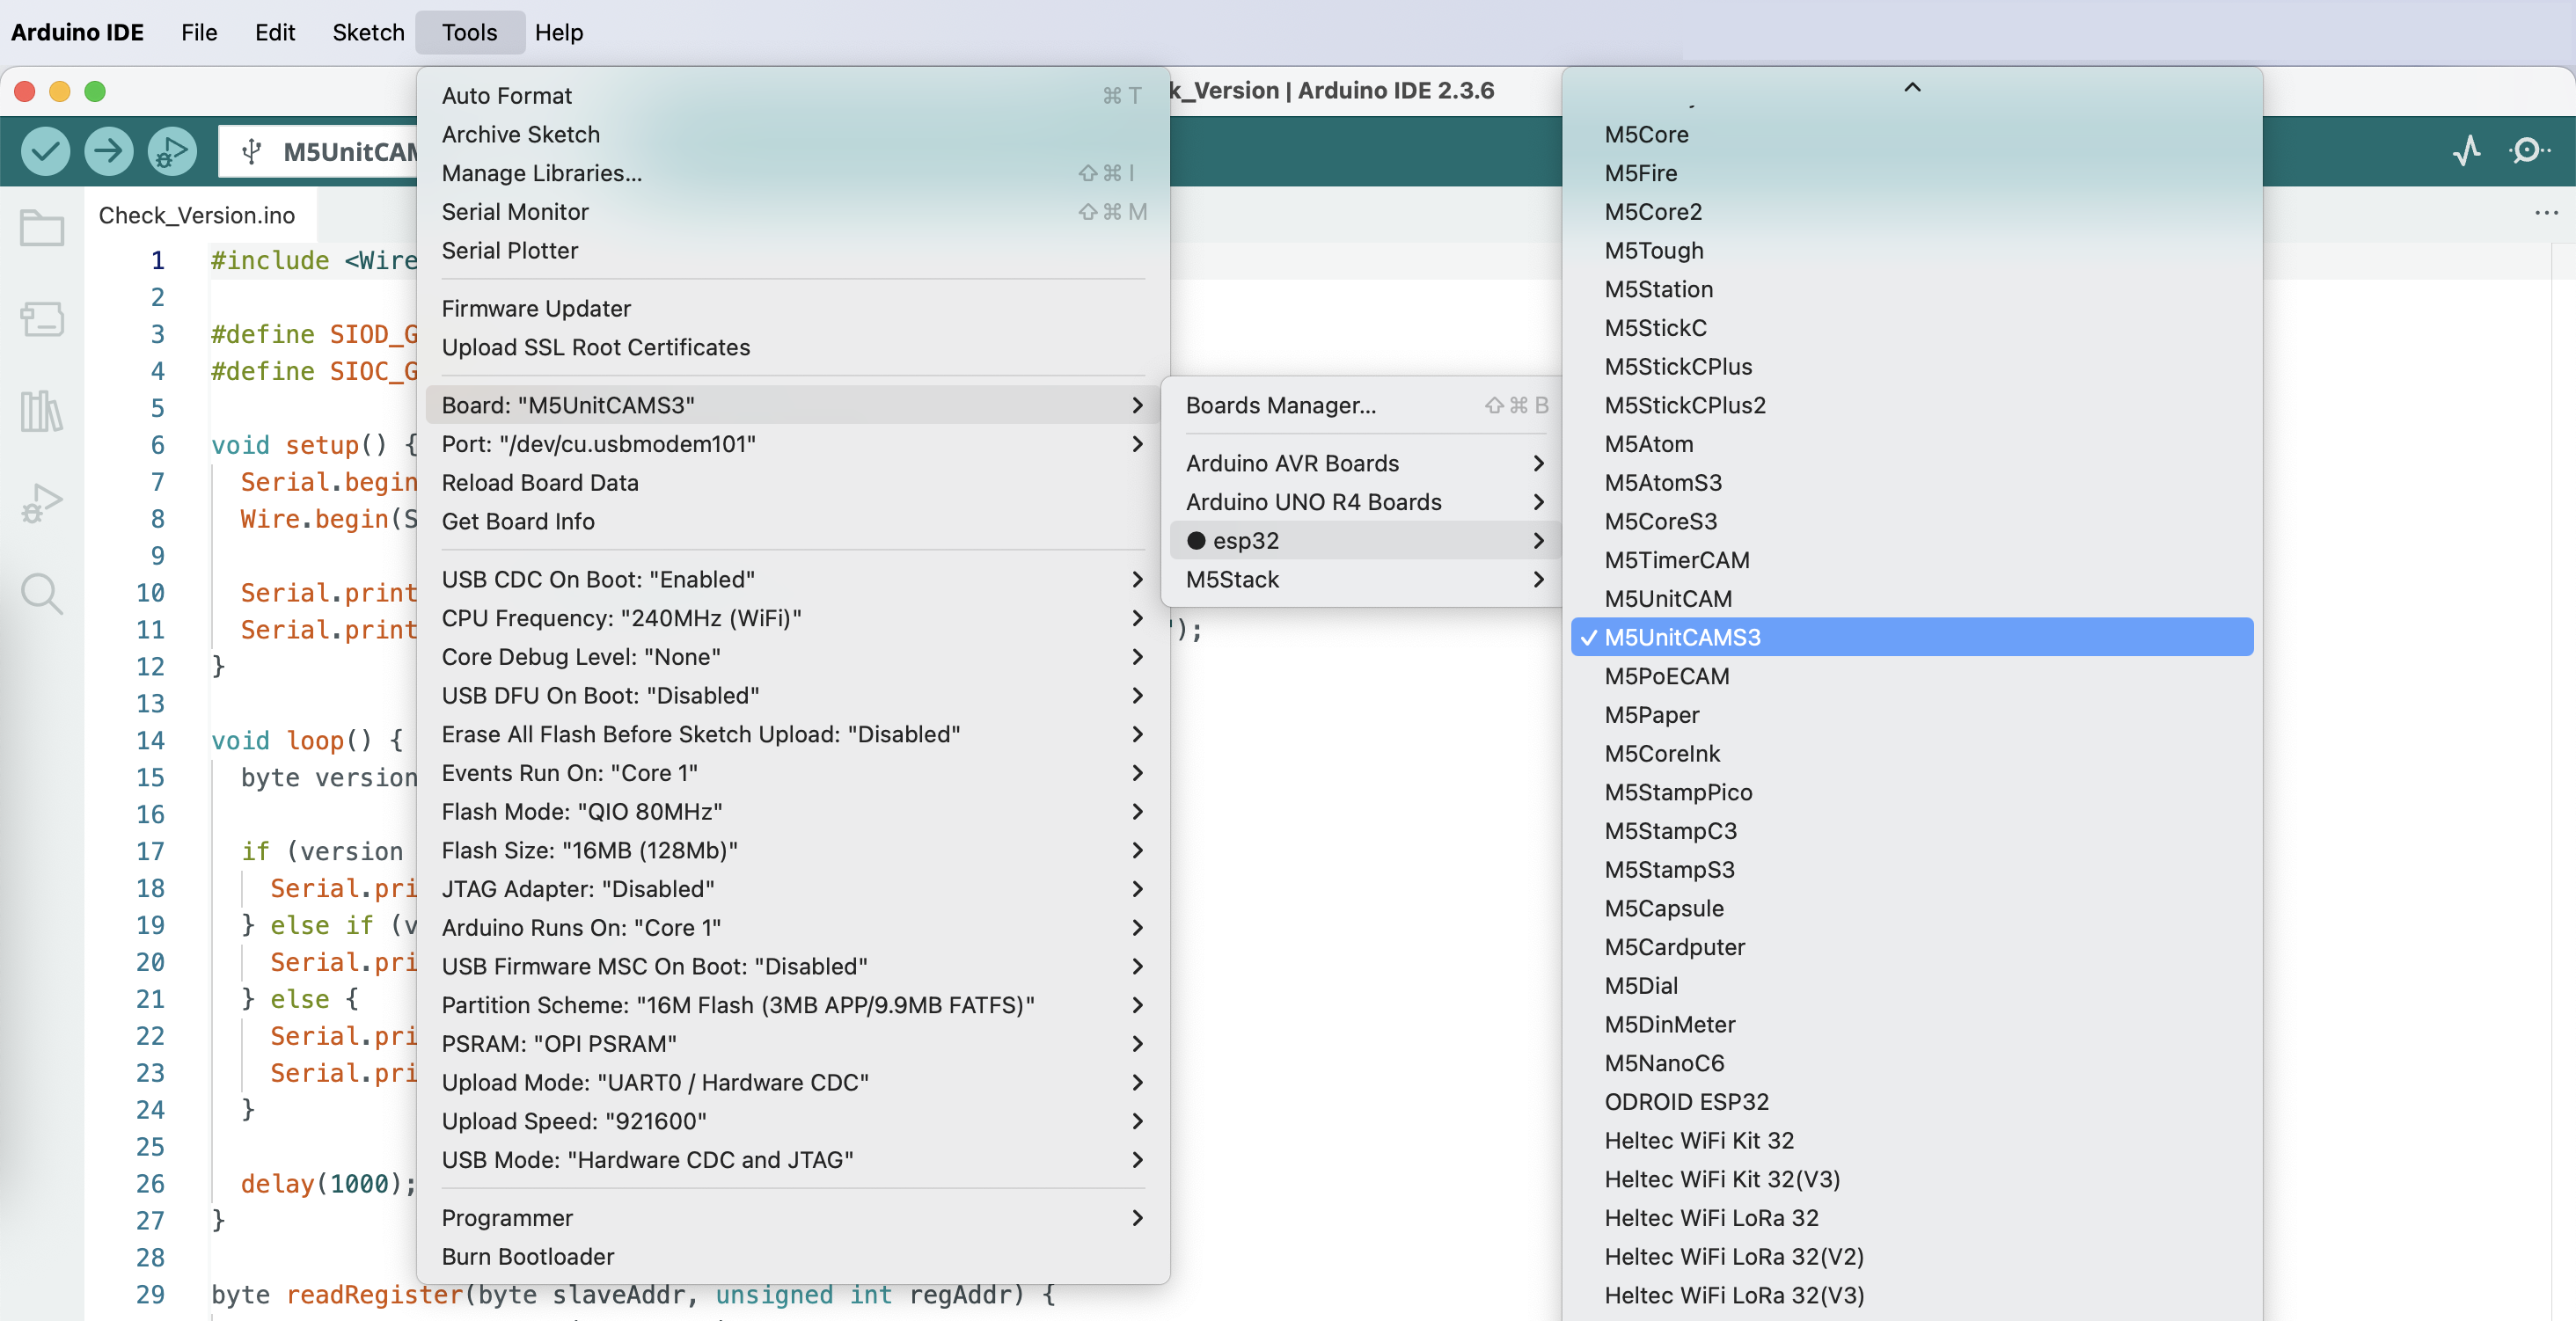Image resolution: width=2576 pixels, height=1321 pixels.
Task: Select M5TimerCAM board
Action: pyautogui.click(x=1912, y=560)
